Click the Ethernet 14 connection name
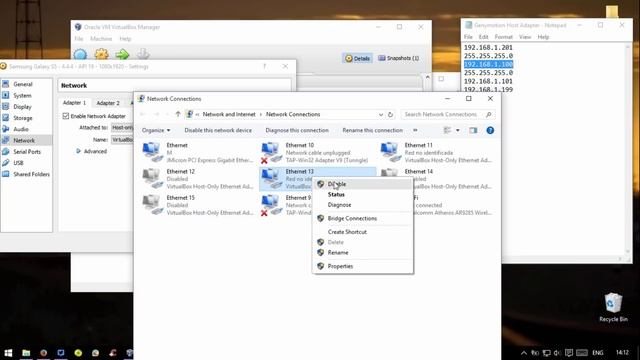Image resolution: width=640 pixels, height=360 pixels. [x=419, y=171]
